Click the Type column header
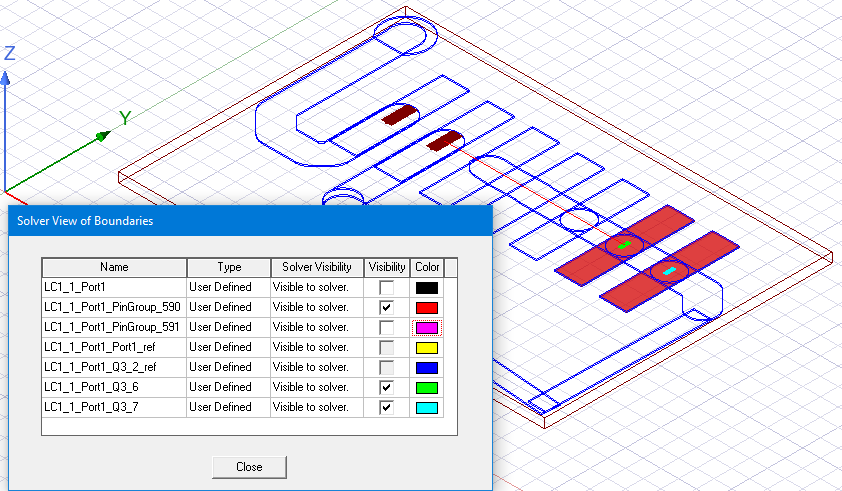The width and height of the screenshot is (842, 491). click(x=229, y=268)
